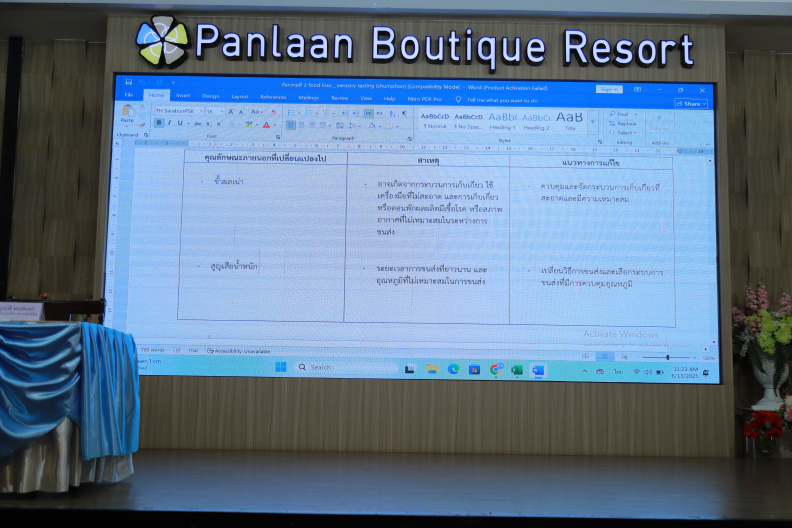
Task: Switch to the Mailings ribbon tab
Action: [x=309, y=98]
